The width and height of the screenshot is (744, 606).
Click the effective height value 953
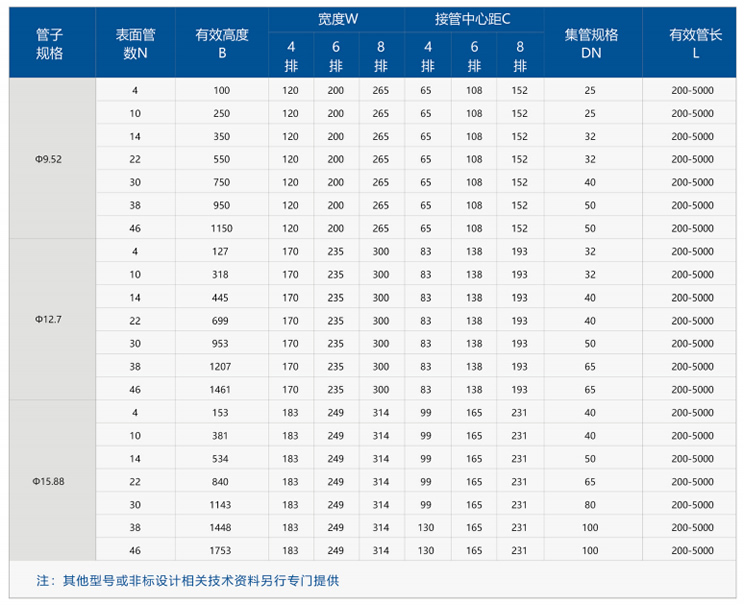pos(220,344)
